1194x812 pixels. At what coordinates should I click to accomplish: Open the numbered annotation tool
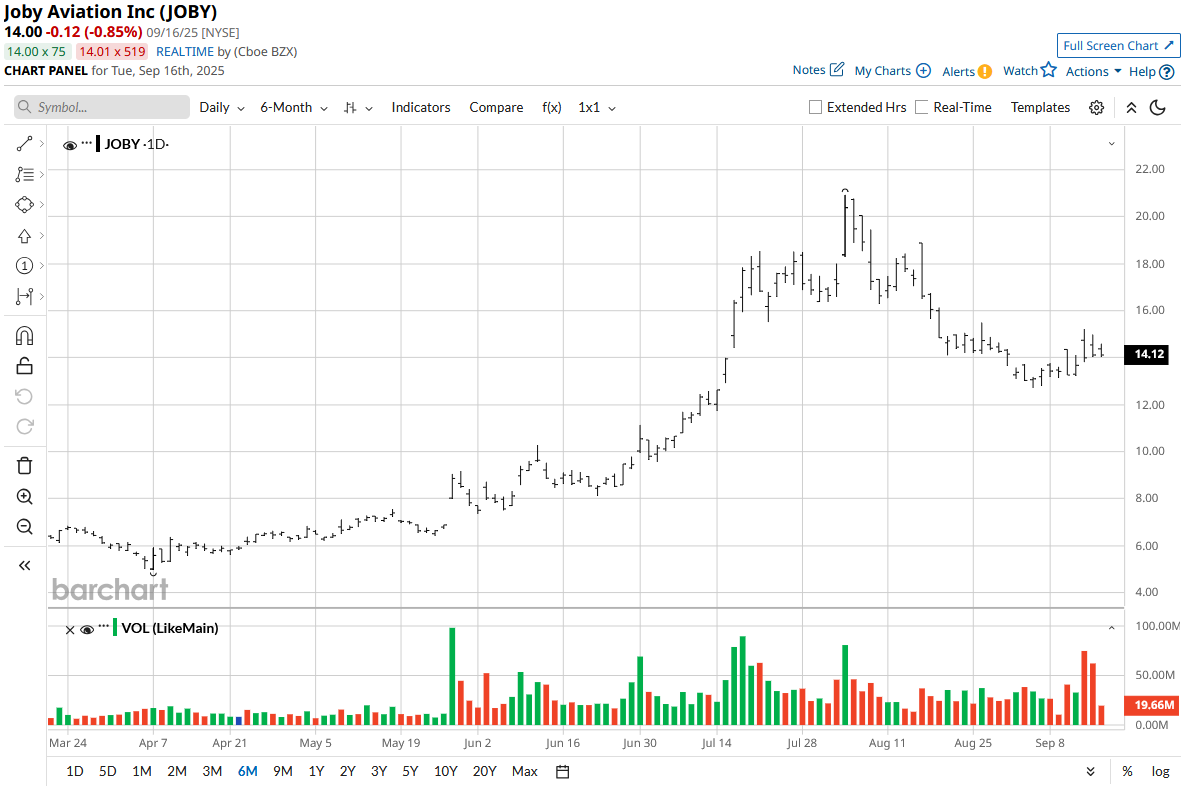coord(24,265)
